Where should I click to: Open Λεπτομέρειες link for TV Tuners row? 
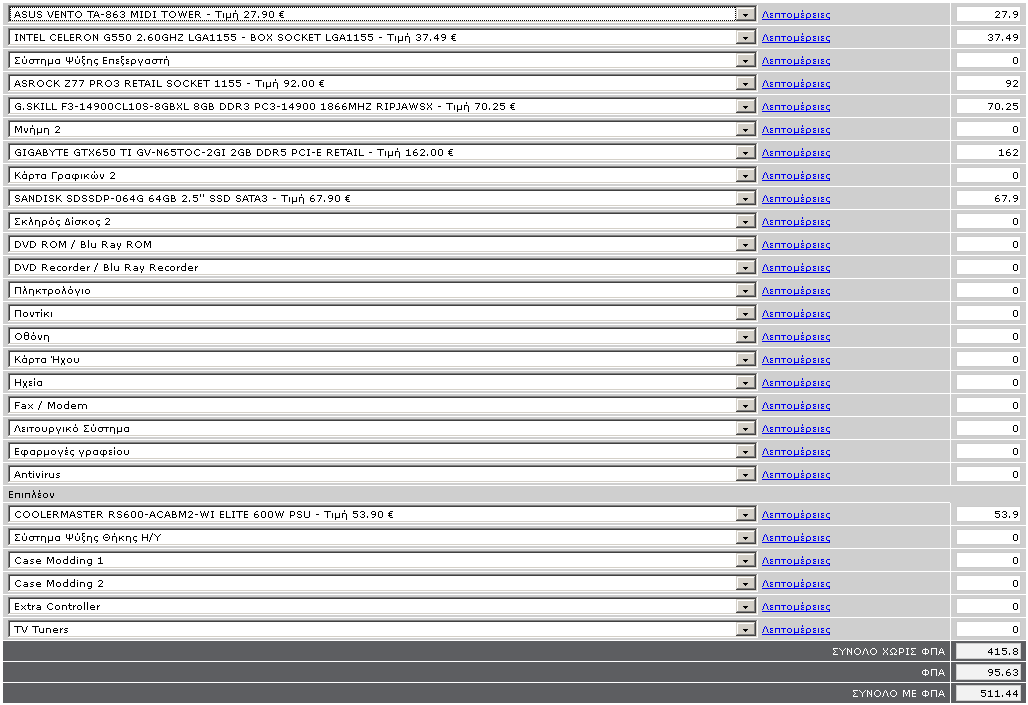click(796, 629)
